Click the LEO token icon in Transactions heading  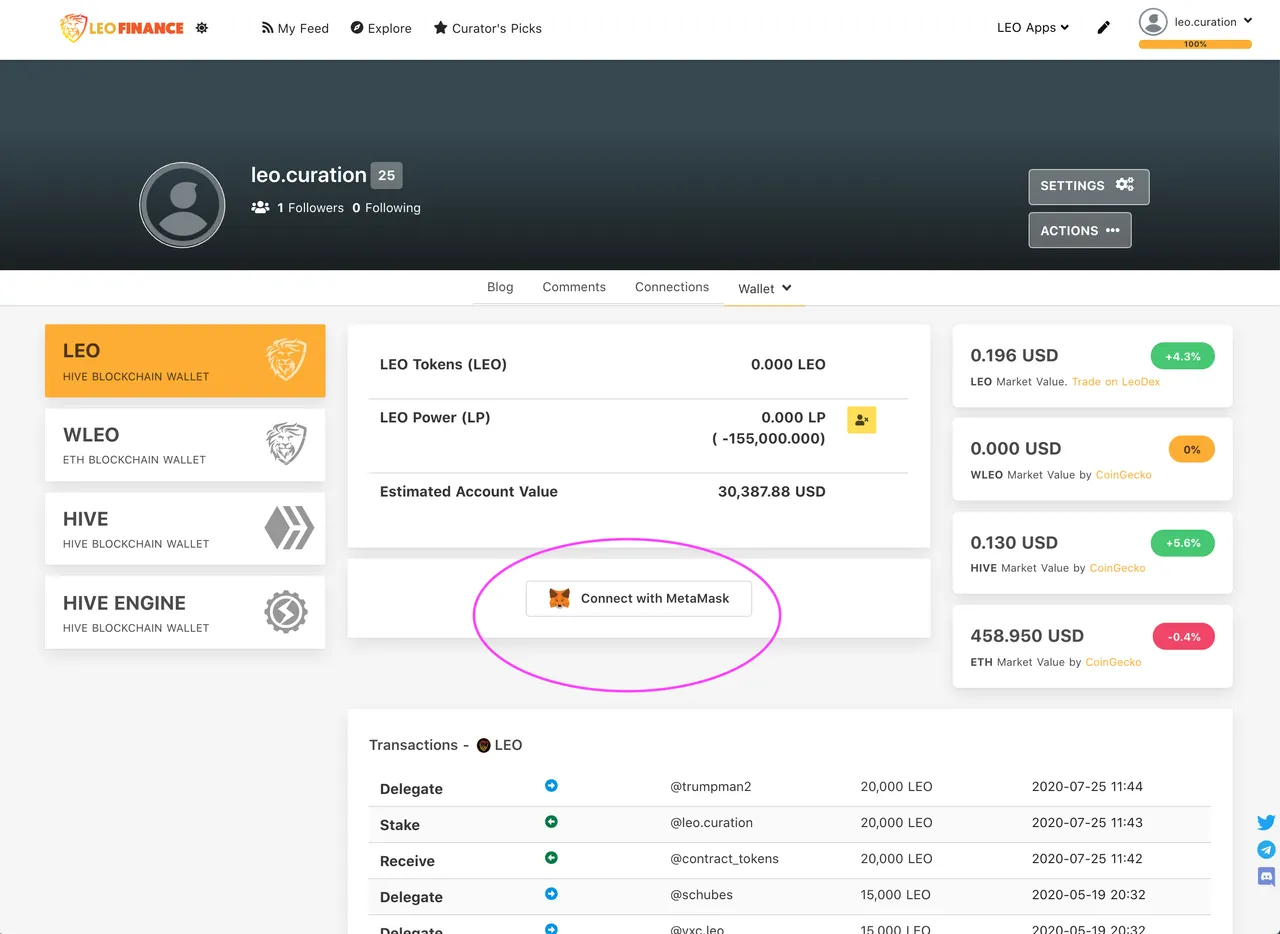click(x=484, y=745)
